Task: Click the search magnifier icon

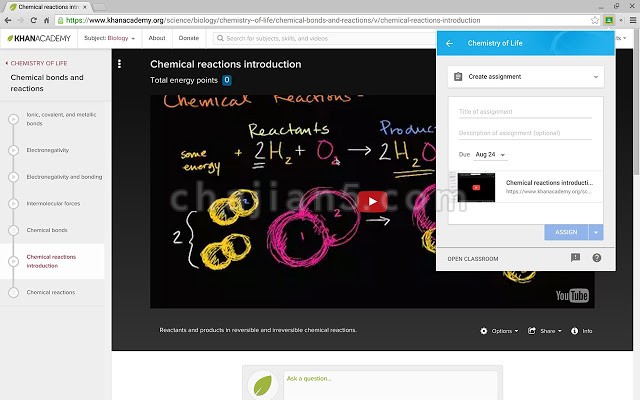Action: tap(220, 38)
